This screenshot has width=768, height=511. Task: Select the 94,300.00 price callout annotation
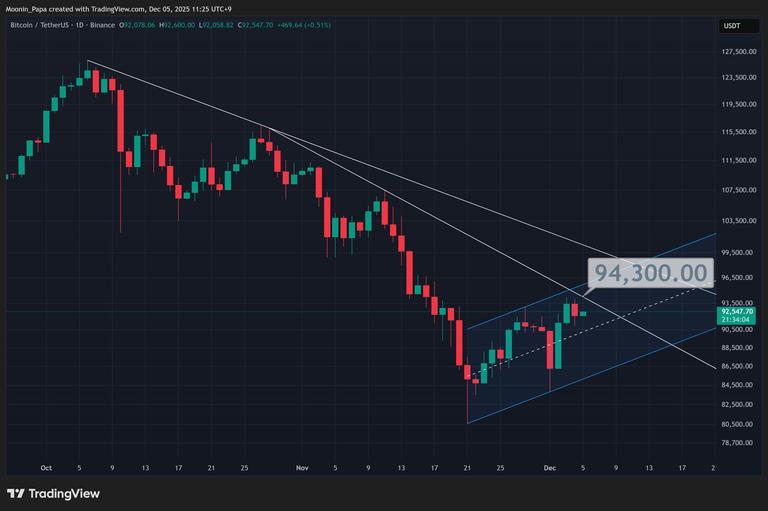coord(651,273)
